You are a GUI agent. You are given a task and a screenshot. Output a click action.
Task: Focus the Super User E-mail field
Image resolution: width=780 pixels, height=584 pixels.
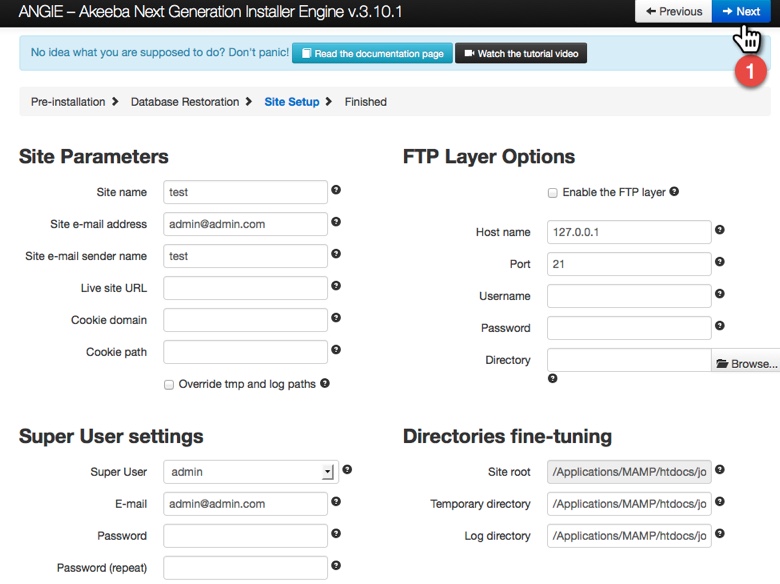pyautogui.click(x=245, y=503)
